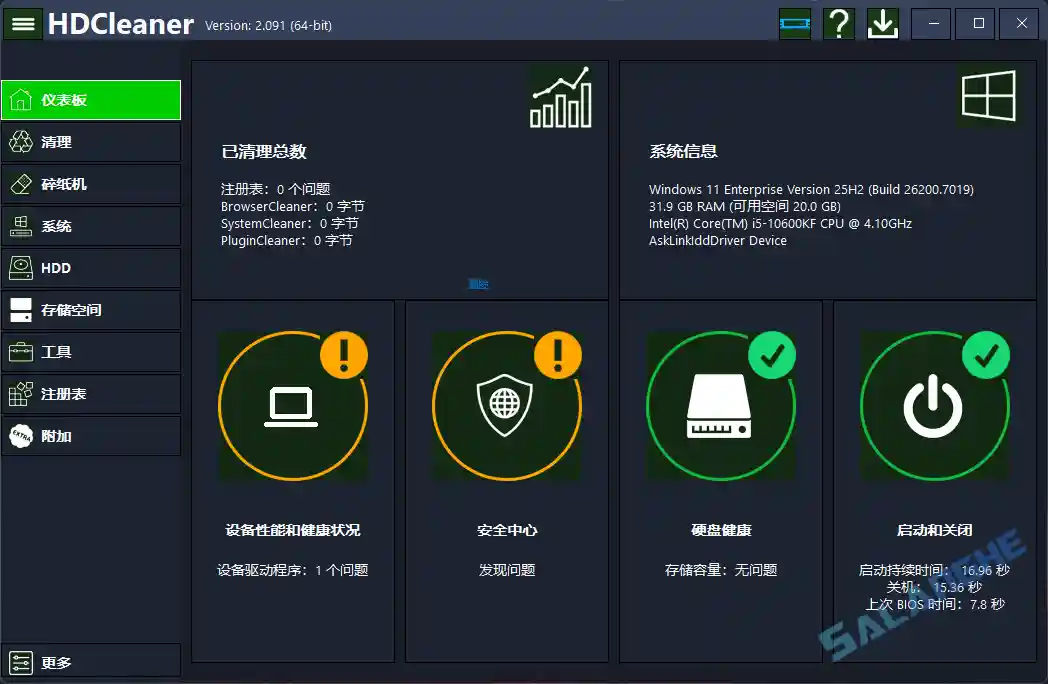Click the Windows logo on the system info panel
The height and width of the screenshot is (684, 1048).
[x=988, y=97]
